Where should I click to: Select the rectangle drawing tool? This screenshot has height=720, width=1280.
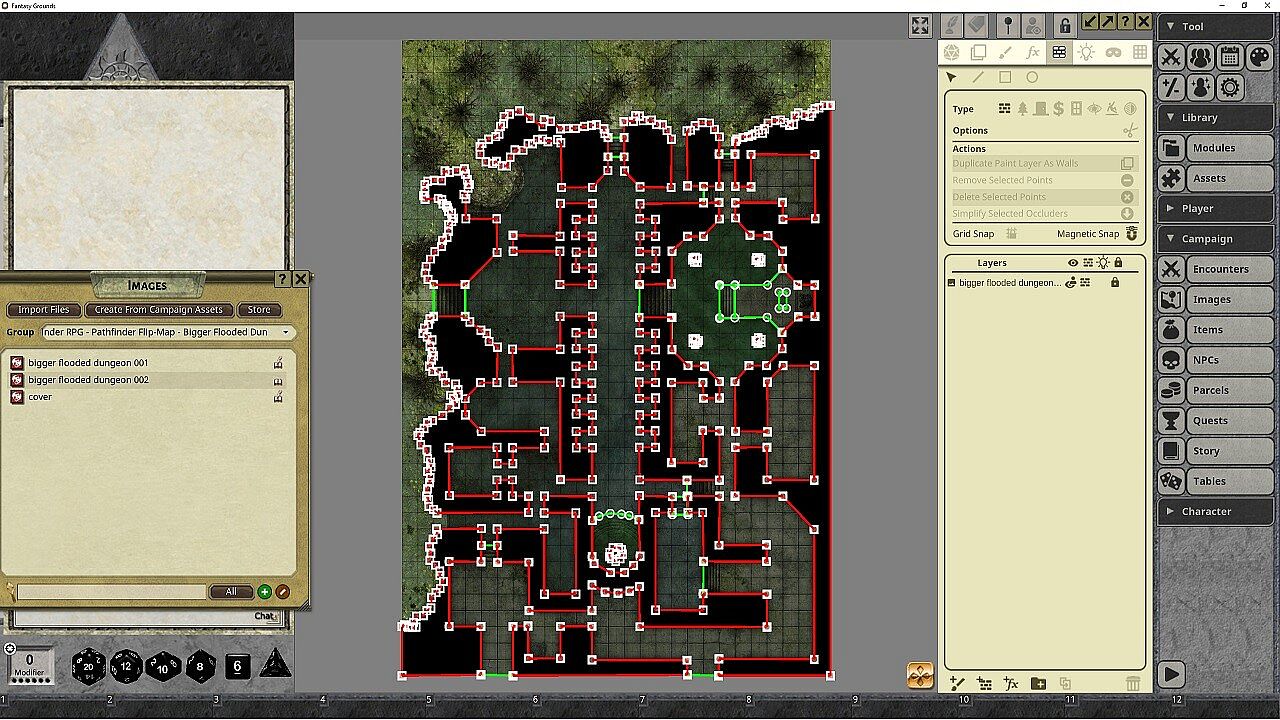tap(1005, 77)
